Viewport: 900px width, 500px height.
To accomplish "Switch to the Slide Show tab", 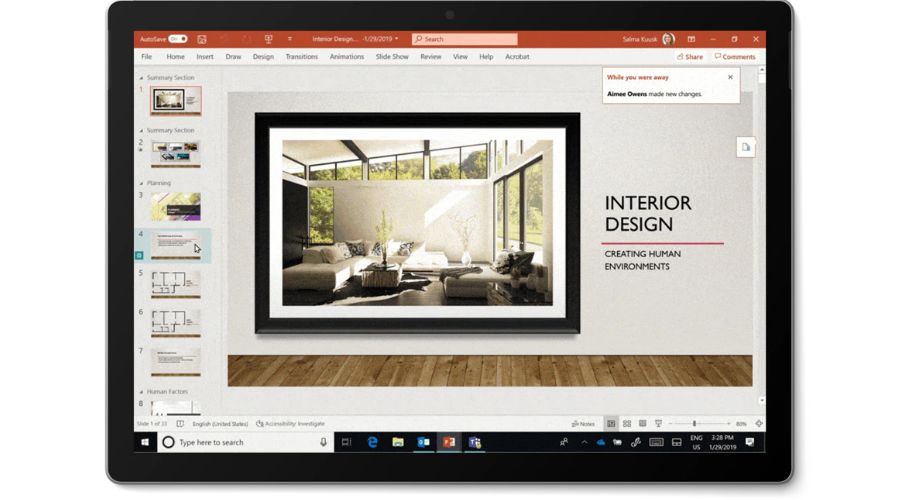I will [x=392, y=57].
